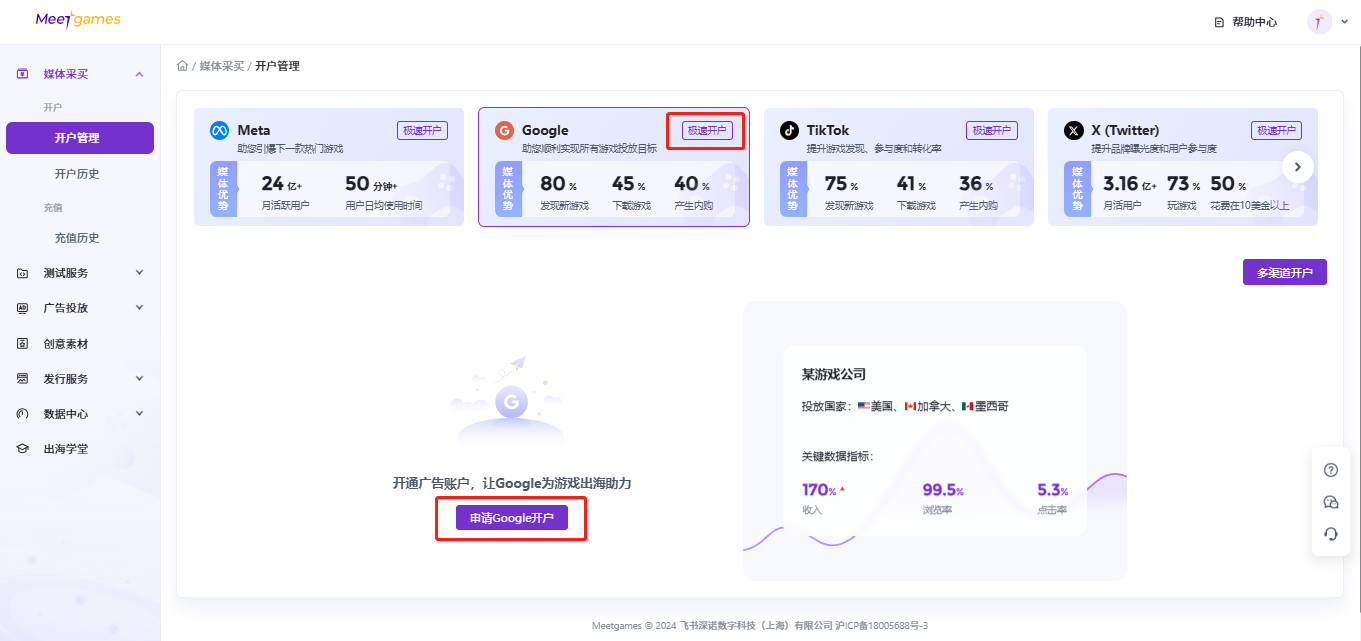Select the 充值历史 menu item

point(80,237)
